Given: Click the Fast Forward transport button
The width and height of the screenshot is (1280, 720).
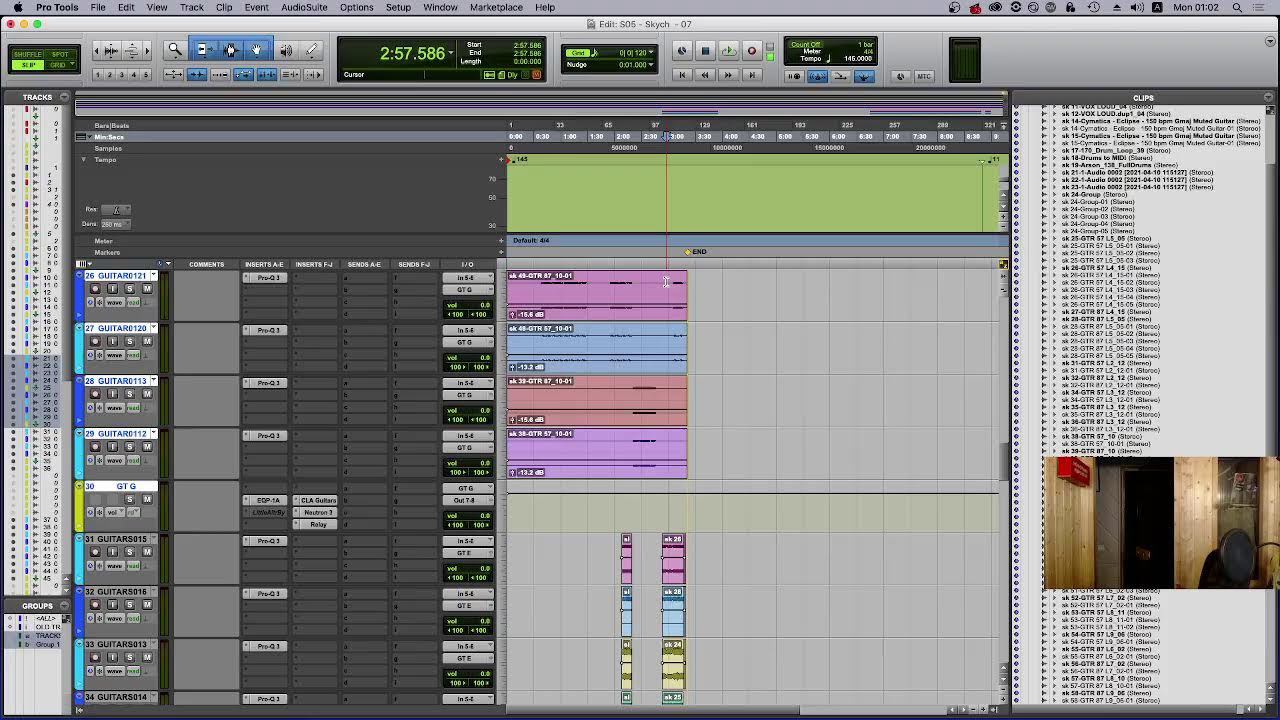Looking at the screenshot, I should pyautogui.click(x=728, y=75).
